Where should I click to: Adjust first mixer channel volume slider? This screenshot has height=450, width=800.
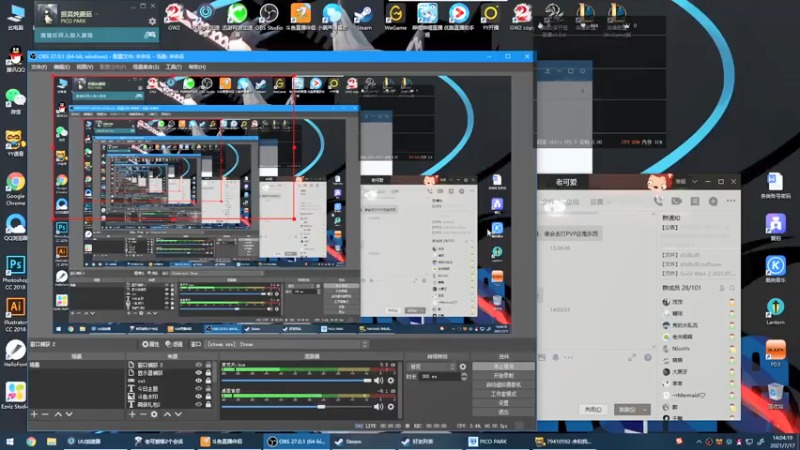point(296,380)
